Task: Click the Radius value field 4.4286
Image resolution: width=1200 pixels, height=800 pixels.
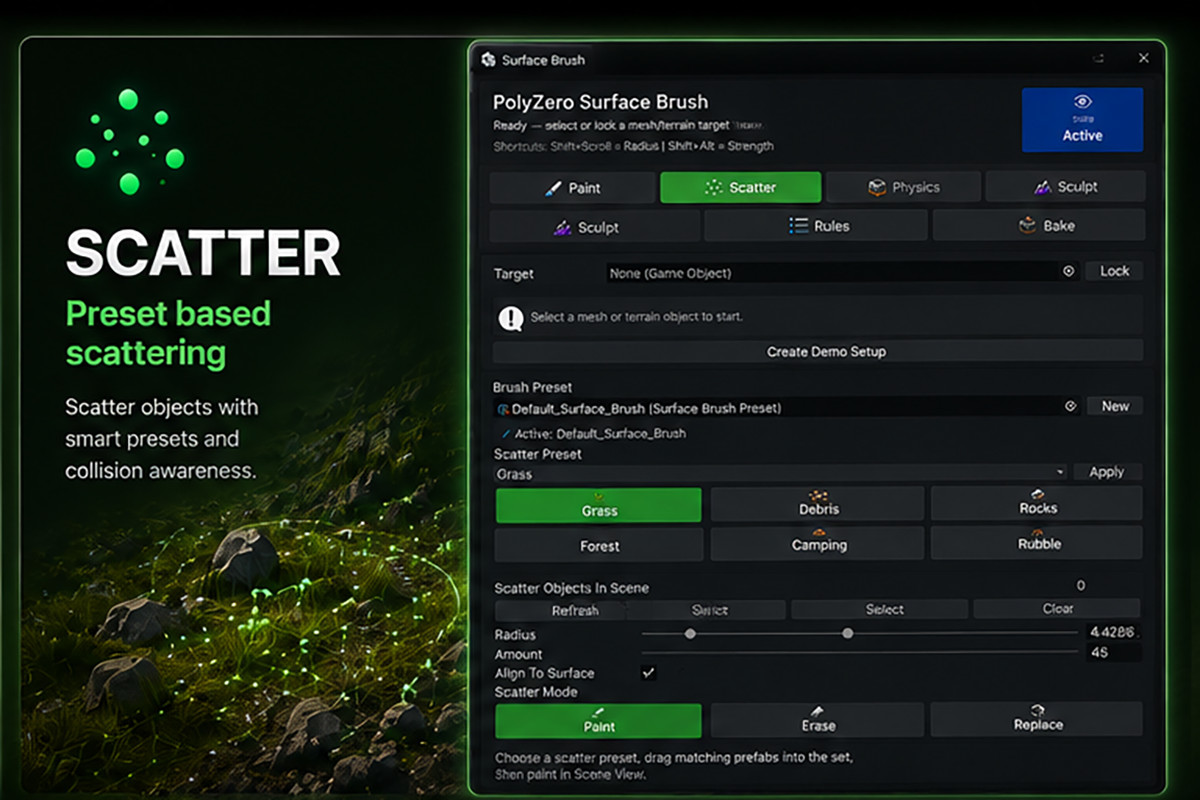Action: coord(1114,633)
